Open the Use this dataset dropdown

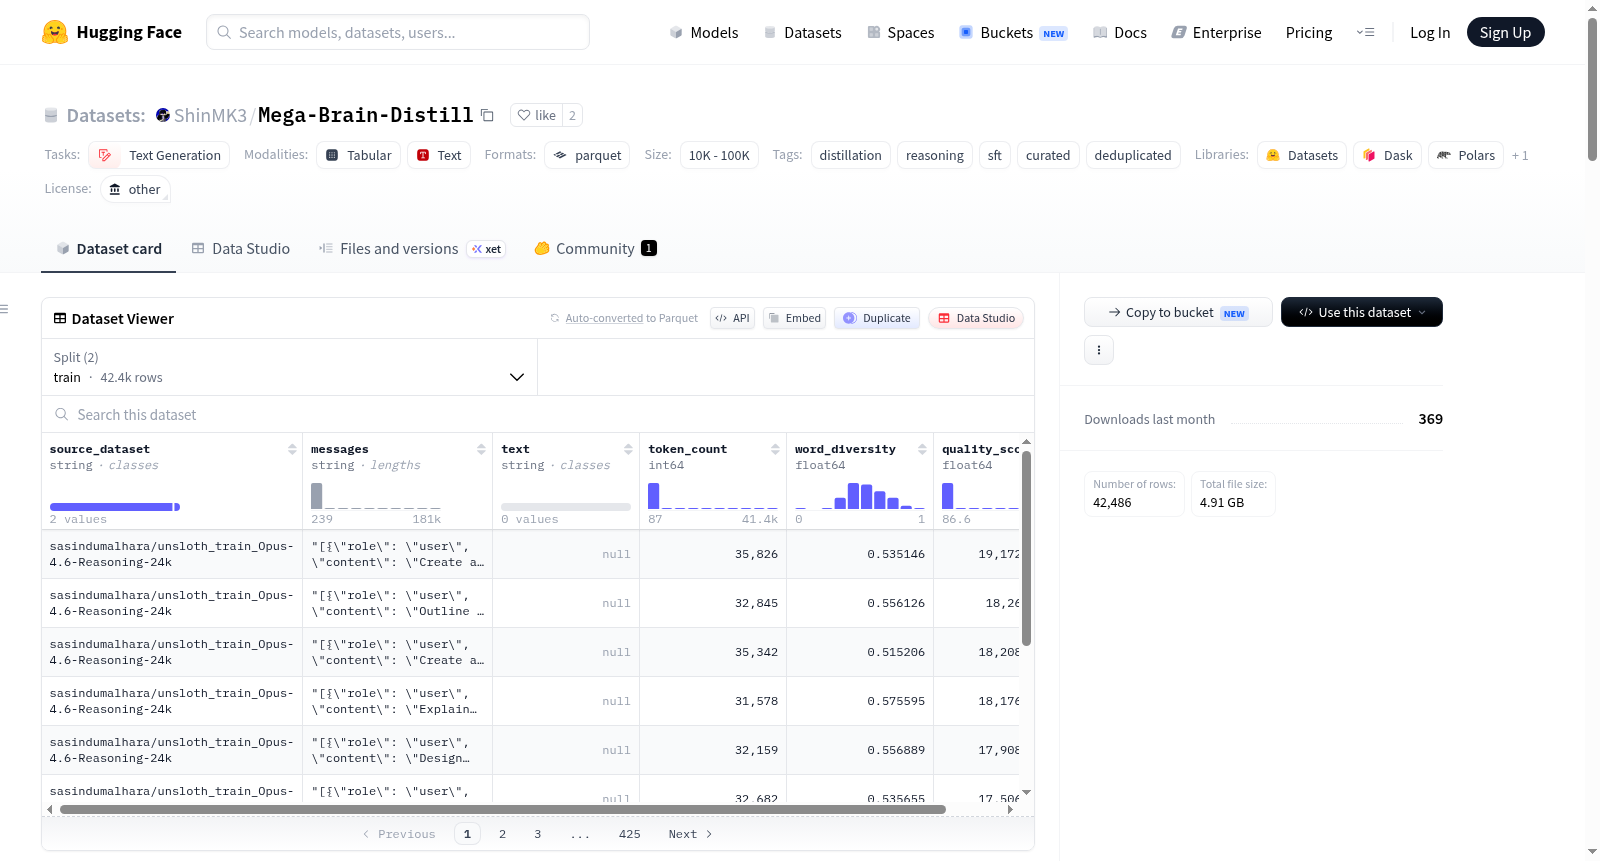1362,312
